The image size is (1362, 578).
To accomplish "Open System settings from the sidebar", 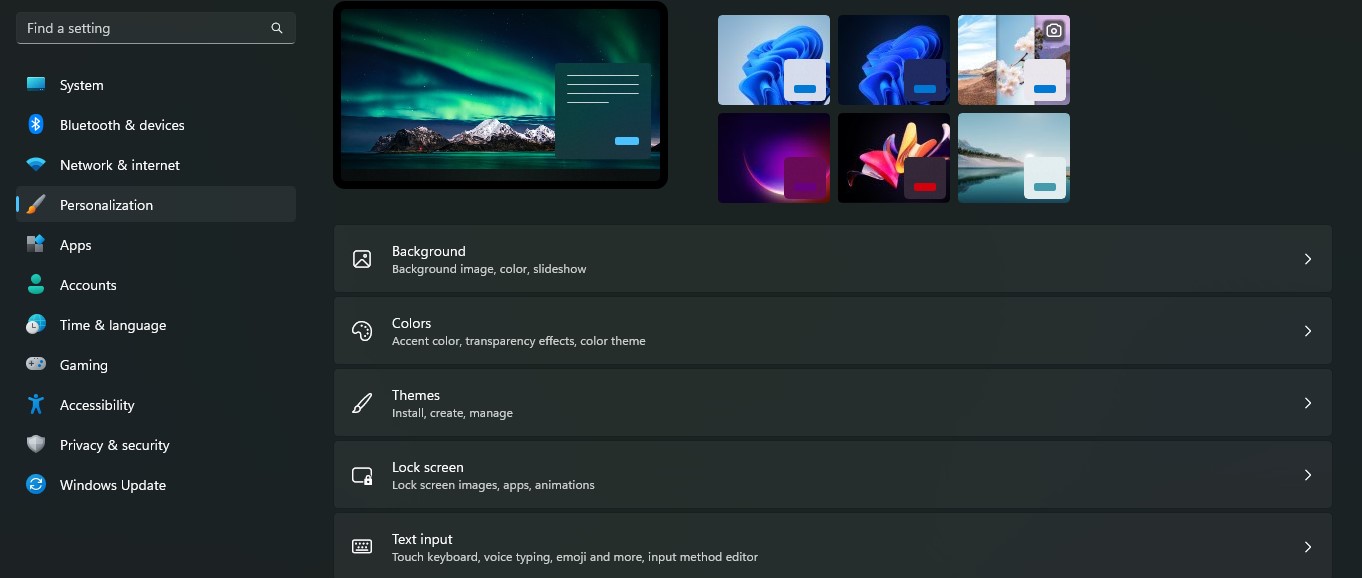I will pyautogui.click(x=36, y=85).
